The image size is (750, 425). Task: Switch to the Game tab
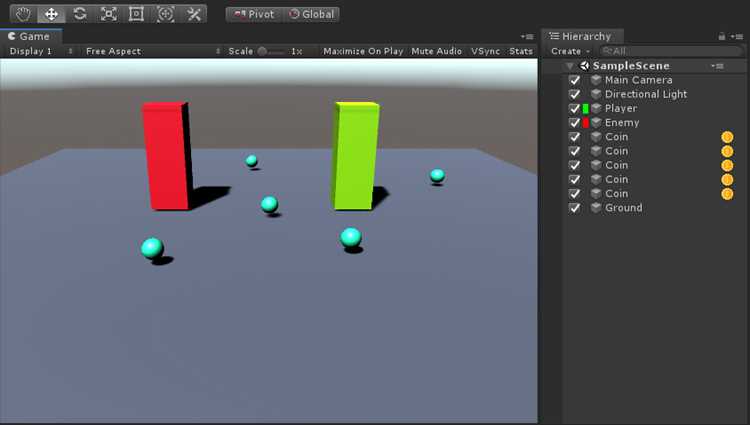coord(30,36)
